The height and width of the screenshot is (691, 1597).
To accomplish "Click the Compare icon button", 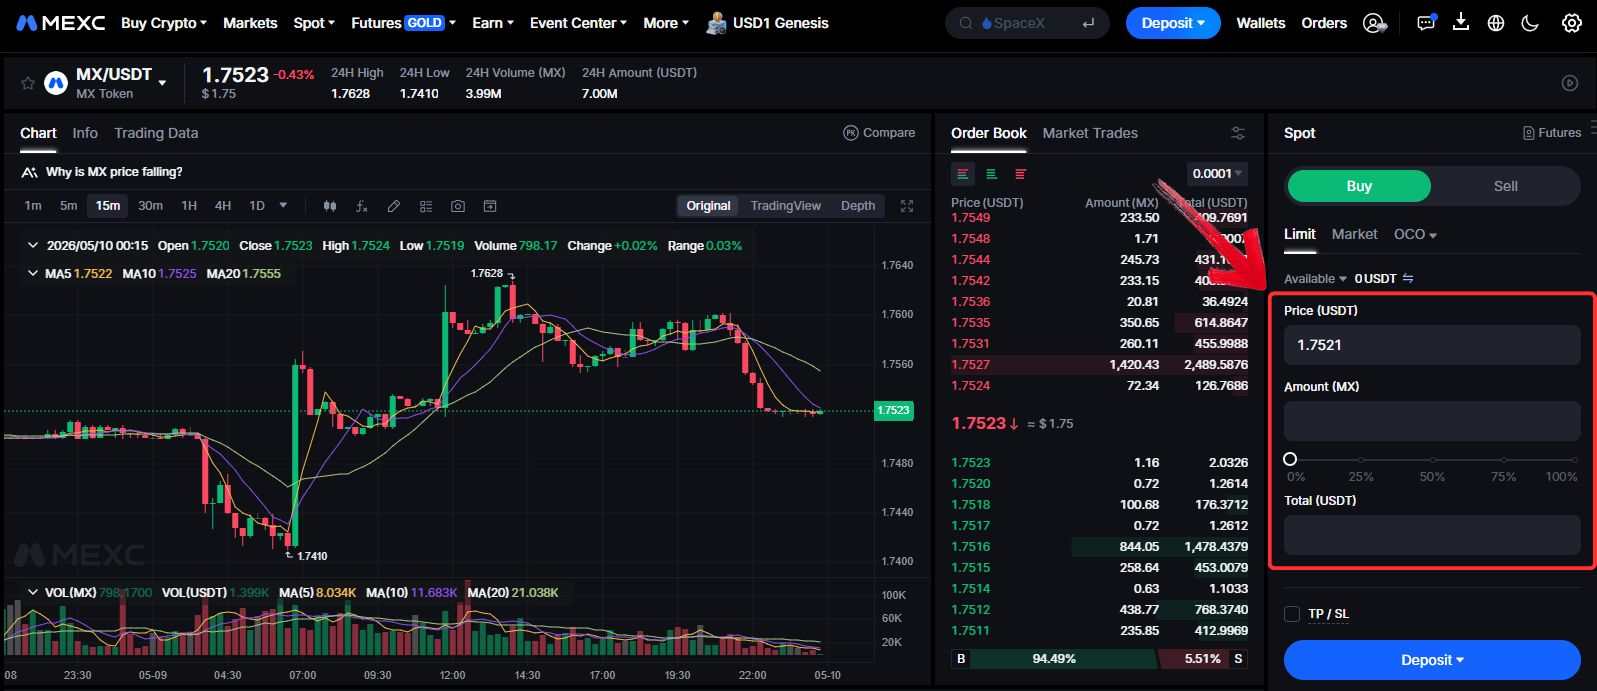I will pos(879,133).
